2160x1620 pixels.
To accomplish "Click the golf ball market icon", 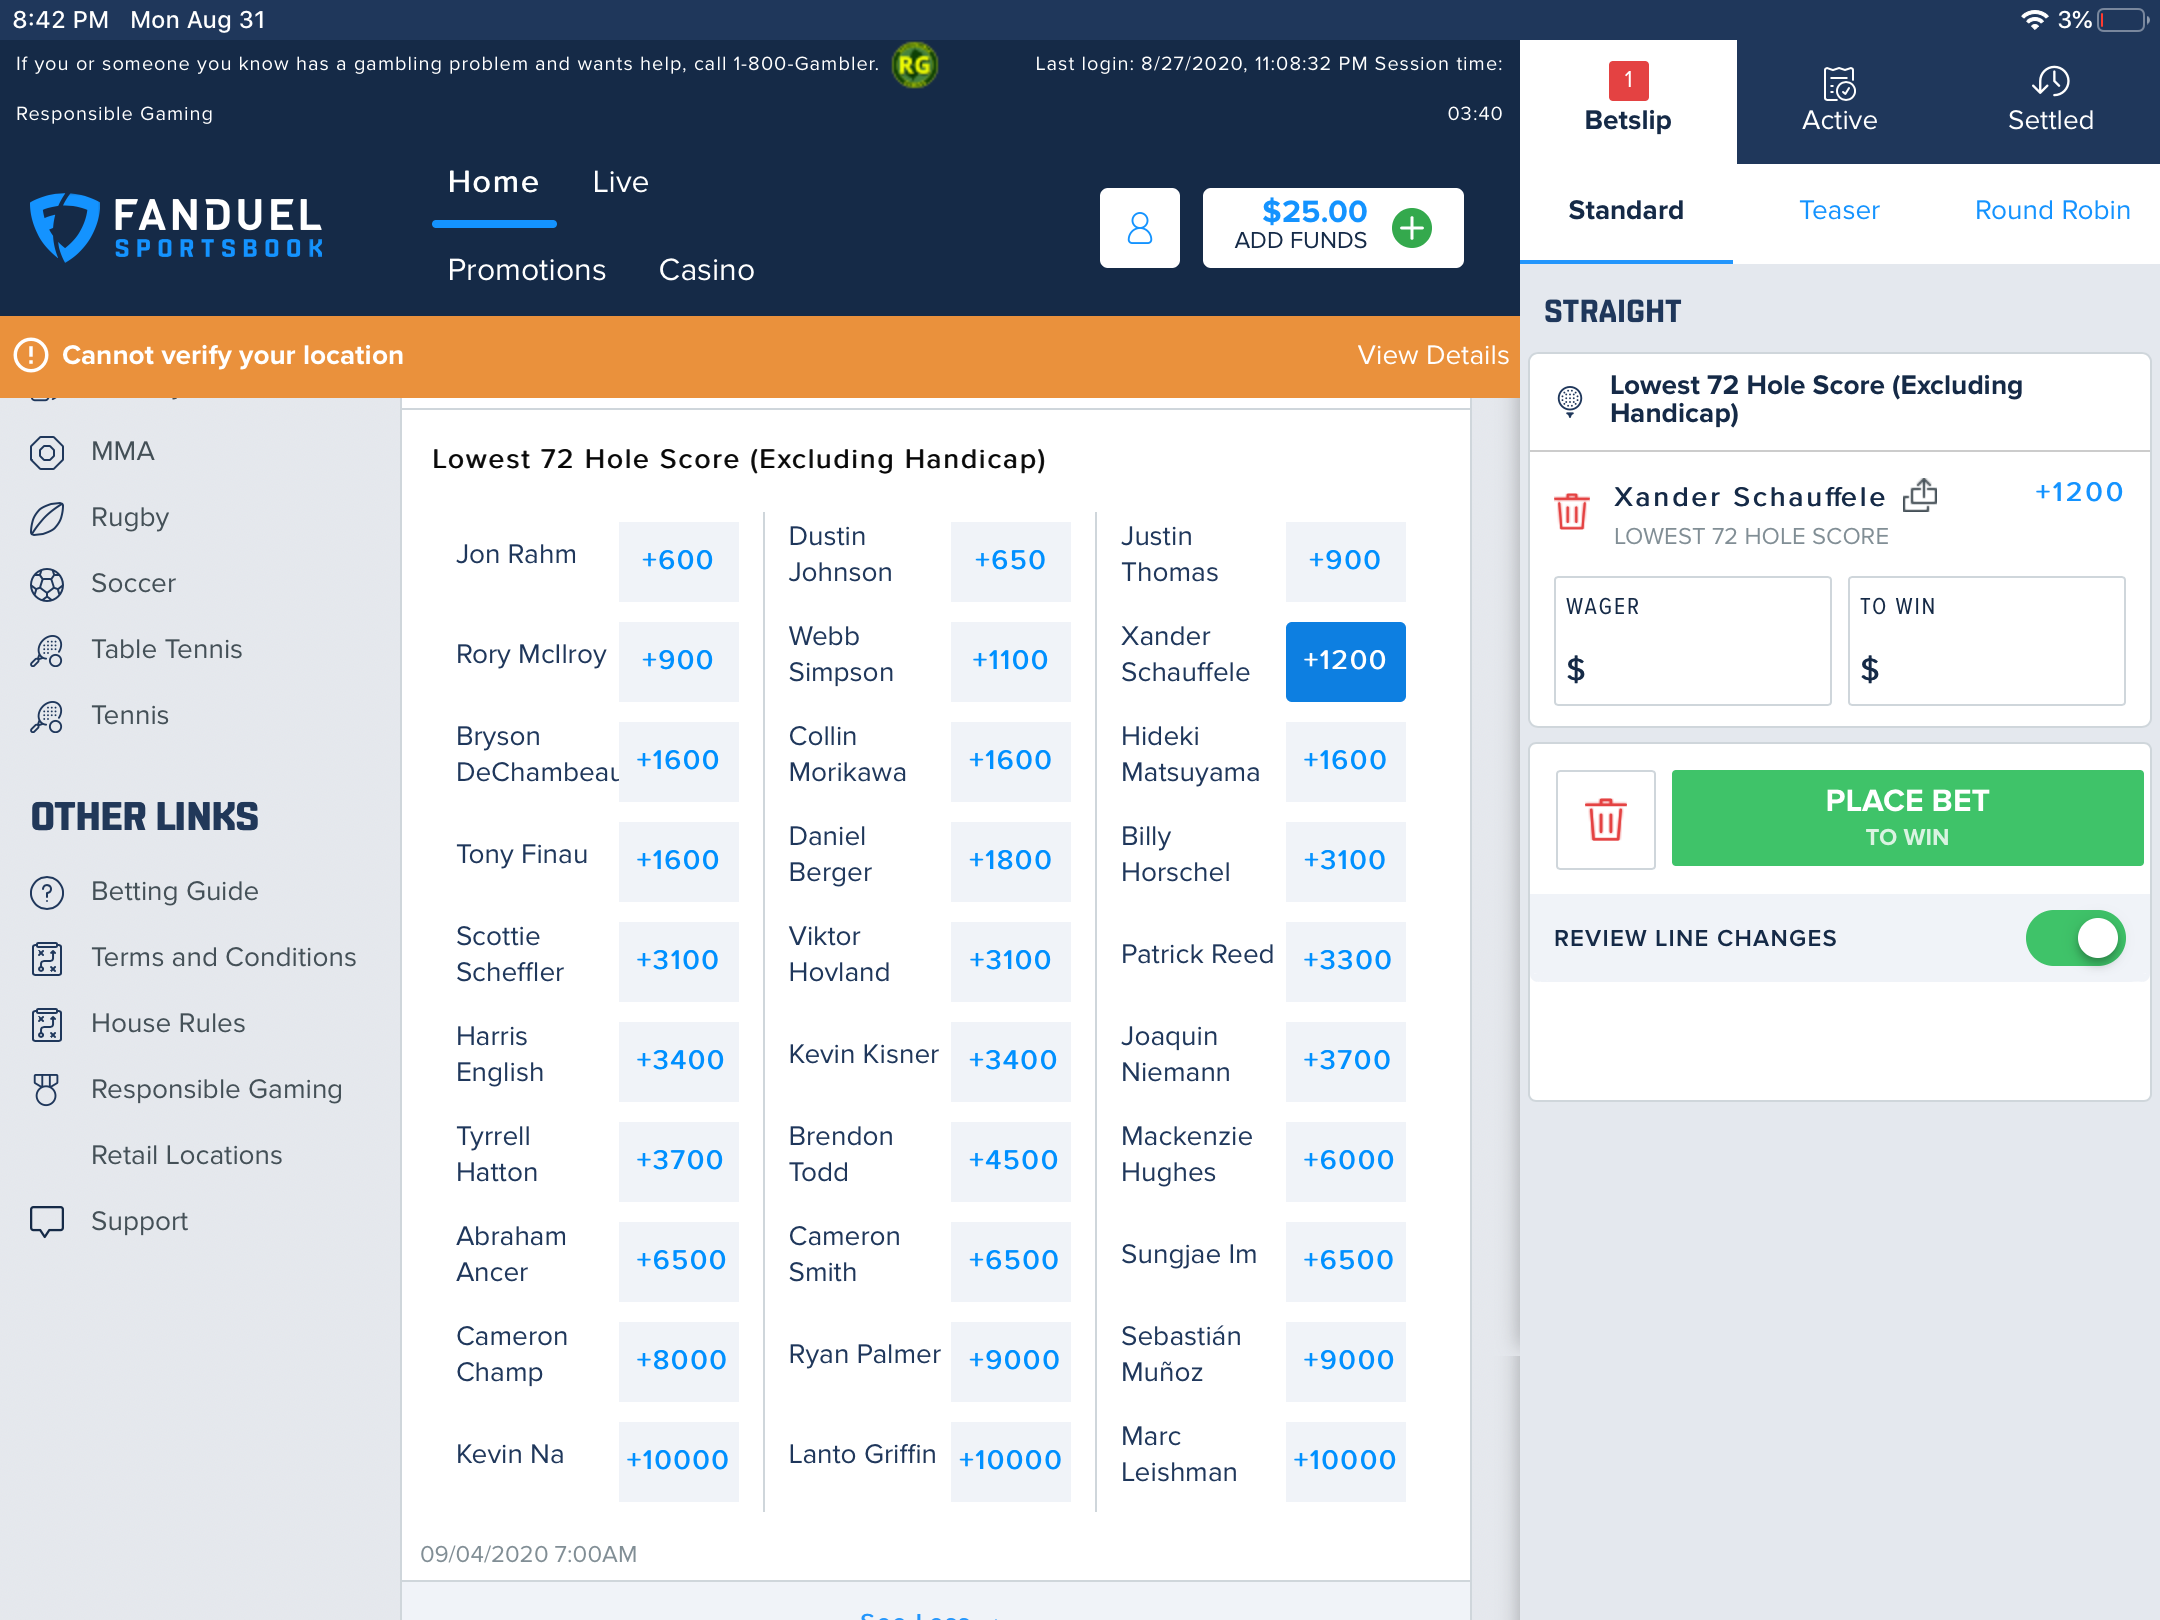I will tap(1570, 401).
